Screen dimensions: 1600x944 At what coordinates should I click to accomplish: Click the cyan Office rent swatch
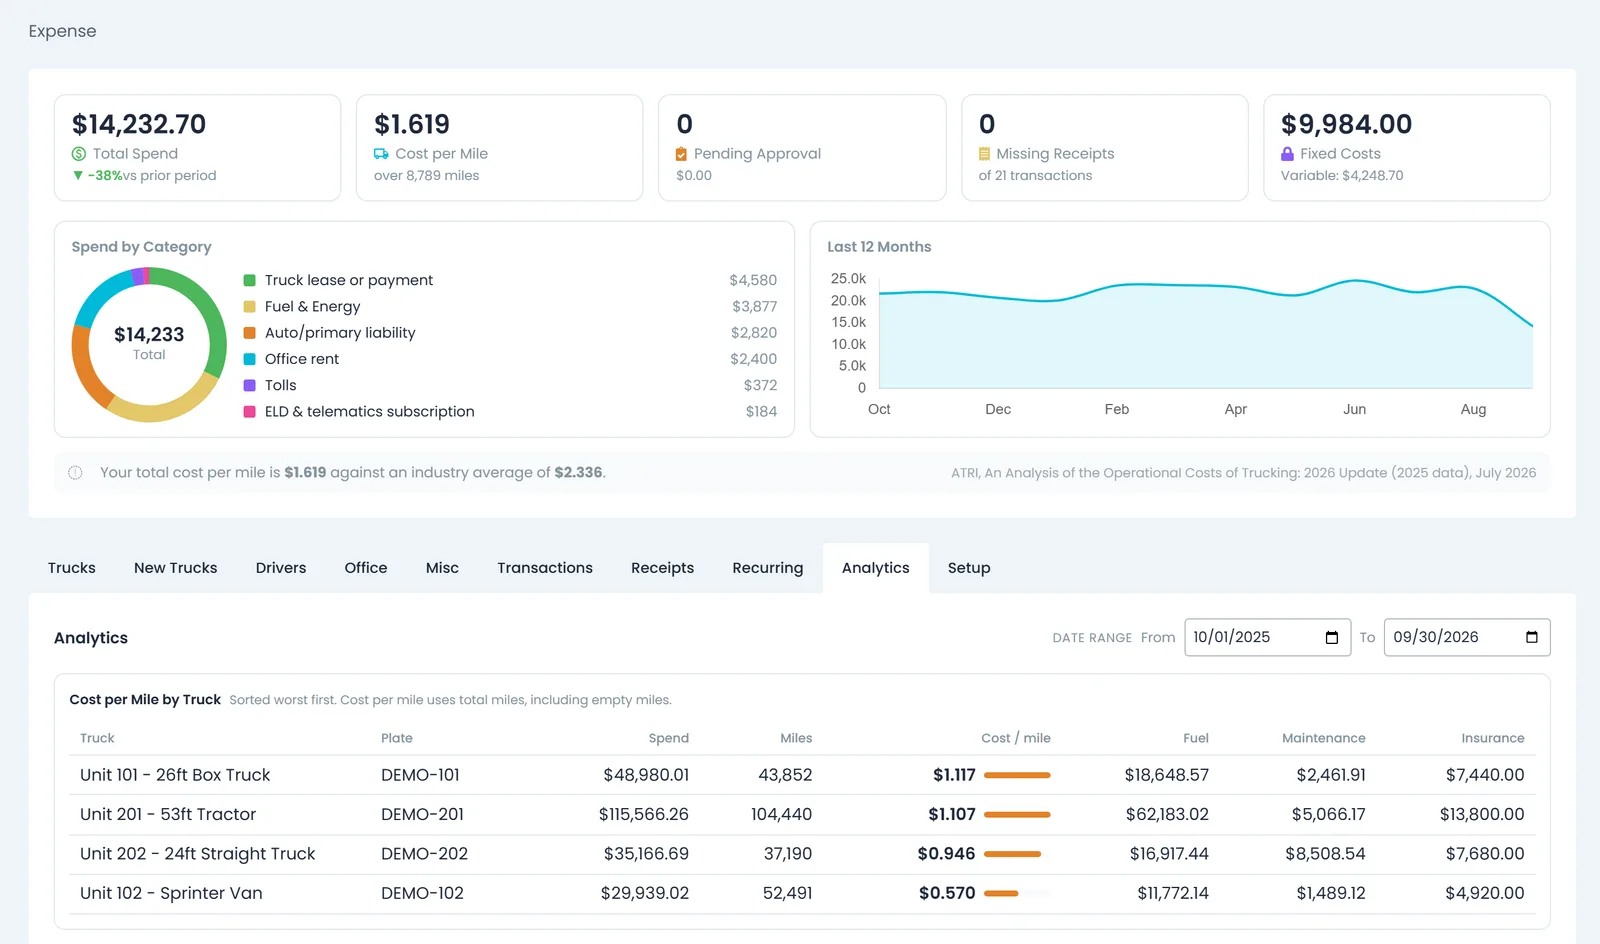coord(250,359)
